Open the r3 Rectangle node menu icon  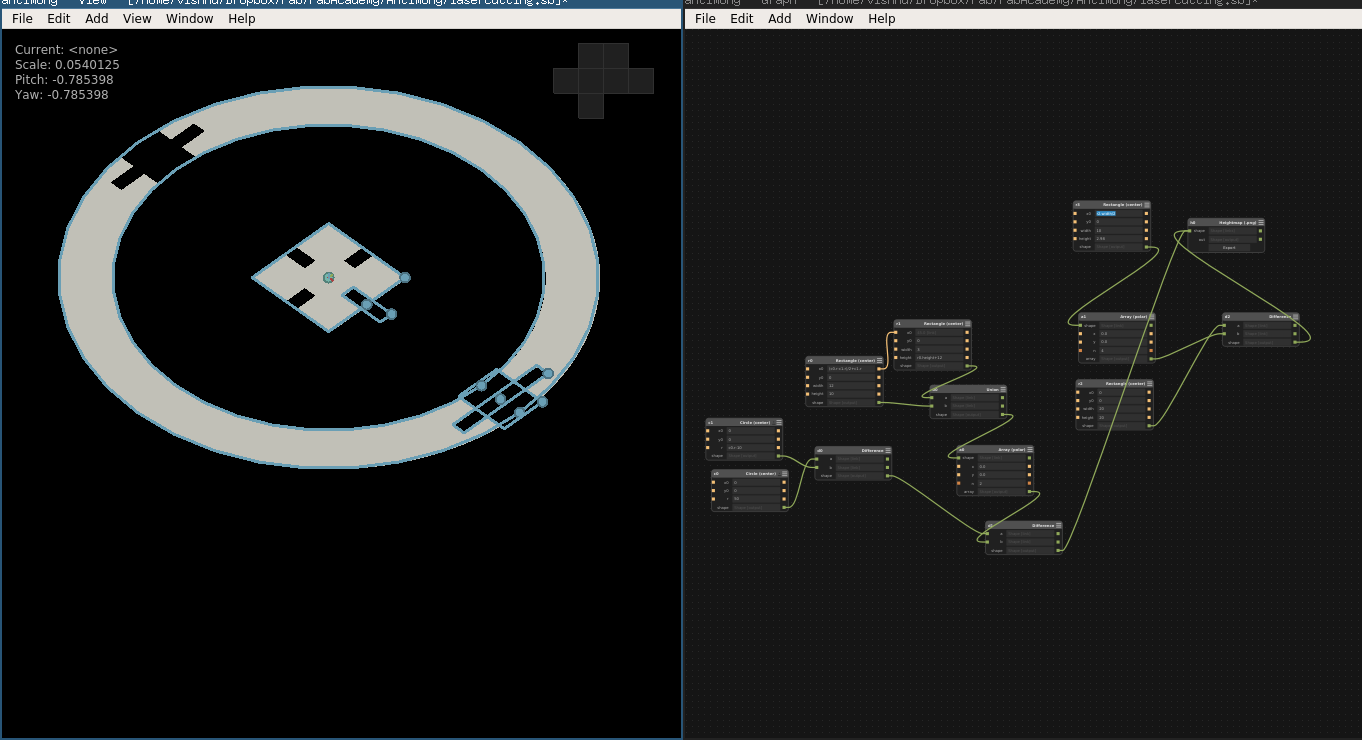click(1146, 205)
